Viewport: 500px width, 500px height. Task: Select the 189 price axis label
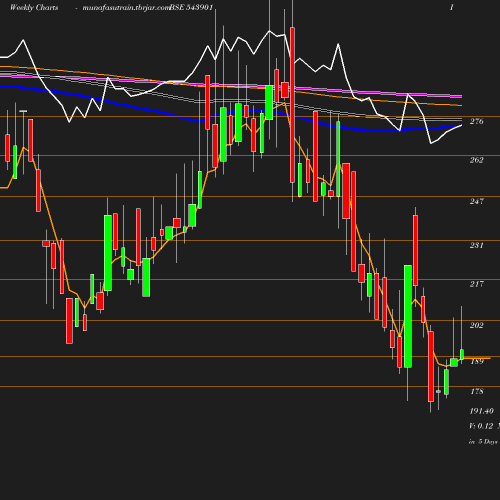tap(477, 362)
